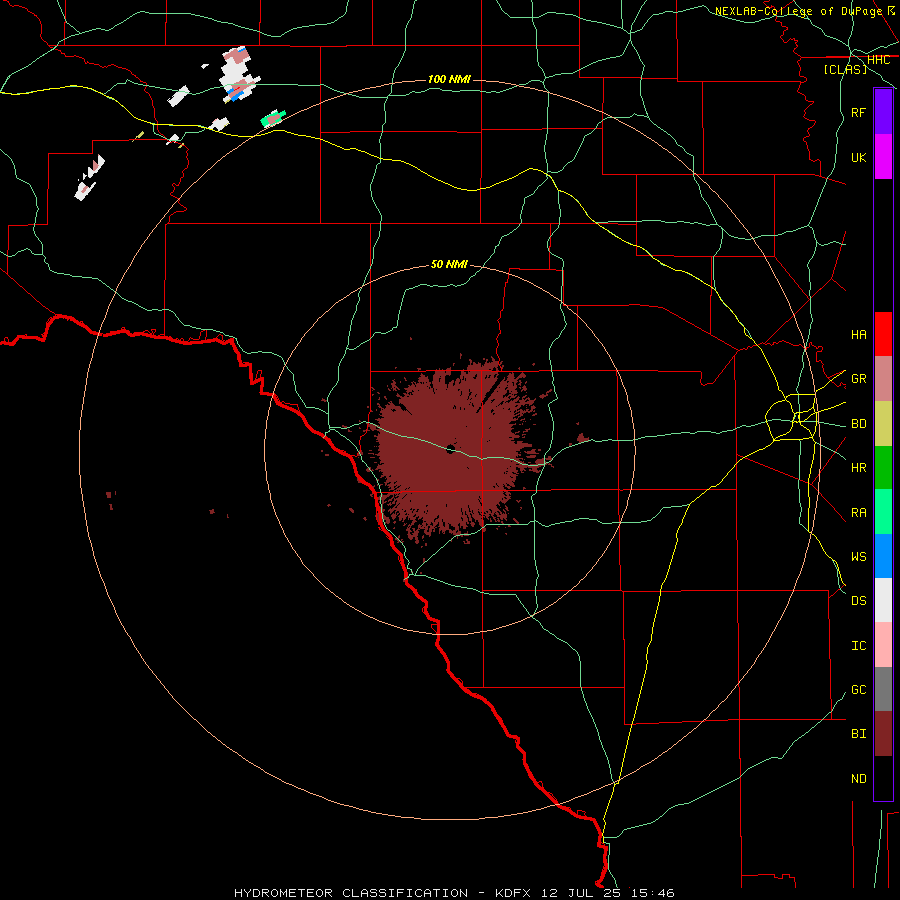
Task: Click the HYDROMETEOR CLASSIFICATION title text
Action: click(x=351, y=893)
